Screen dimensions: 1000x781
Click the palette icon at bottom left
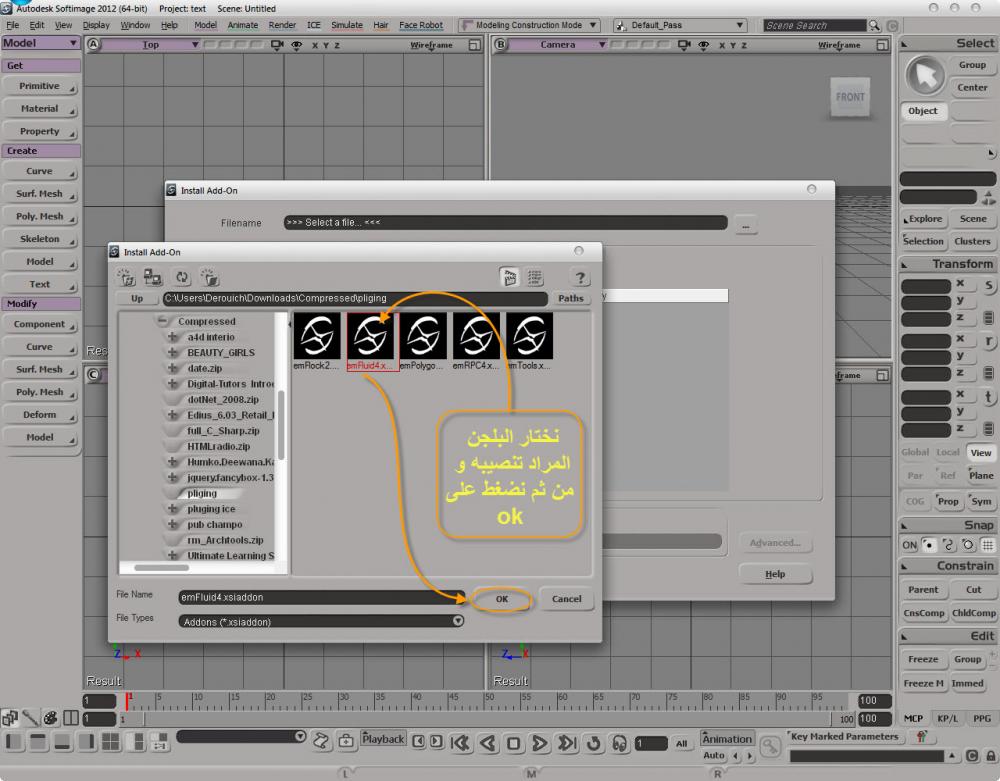(x=50, y=718)
